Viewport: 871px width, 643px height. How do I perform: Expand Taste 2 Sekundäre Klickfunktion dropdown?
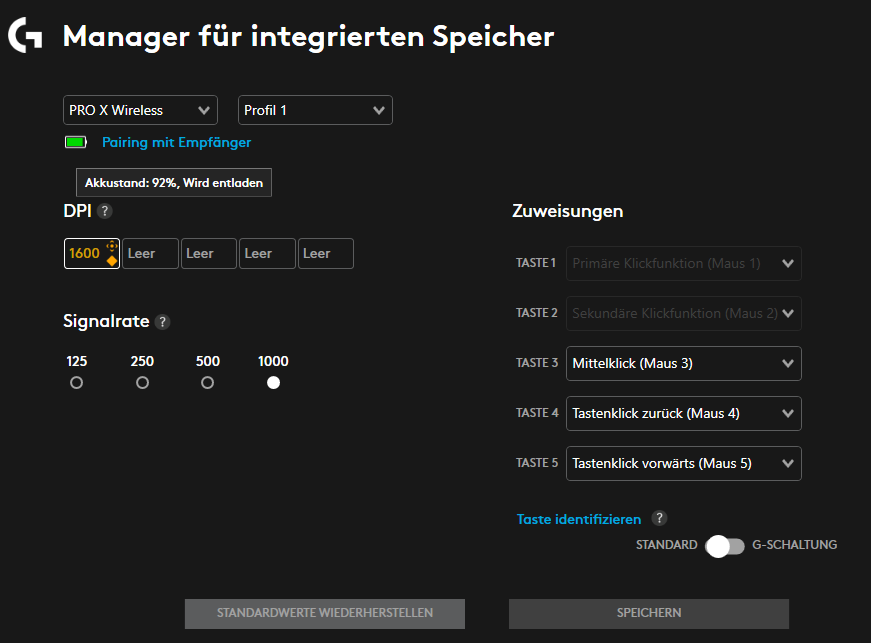[x=684, y=313]
